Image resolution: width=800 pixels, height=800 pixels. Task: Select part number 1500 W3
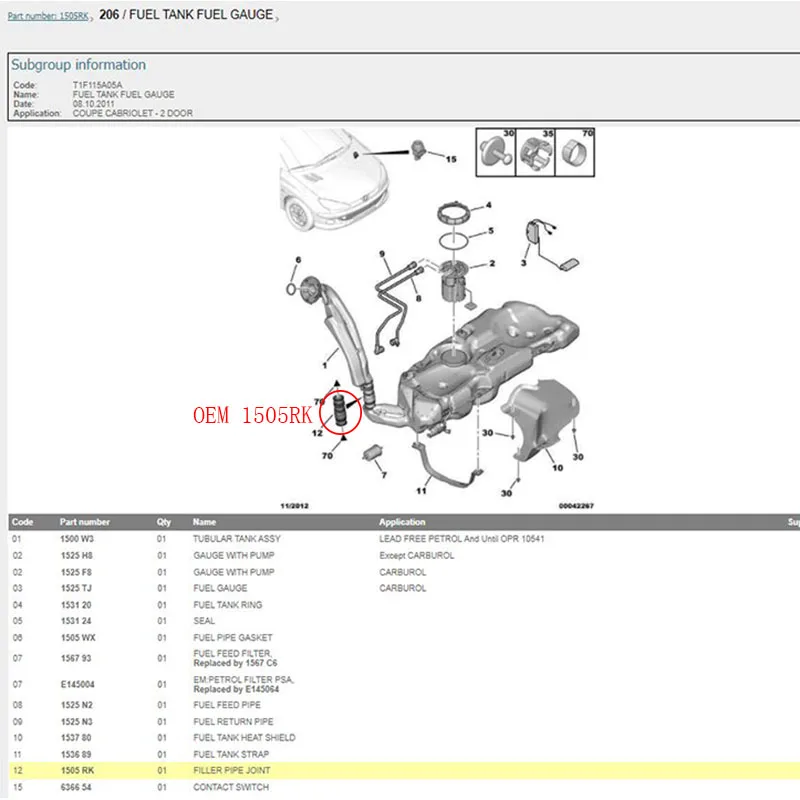pyautogui.click(x=77, y=539)
